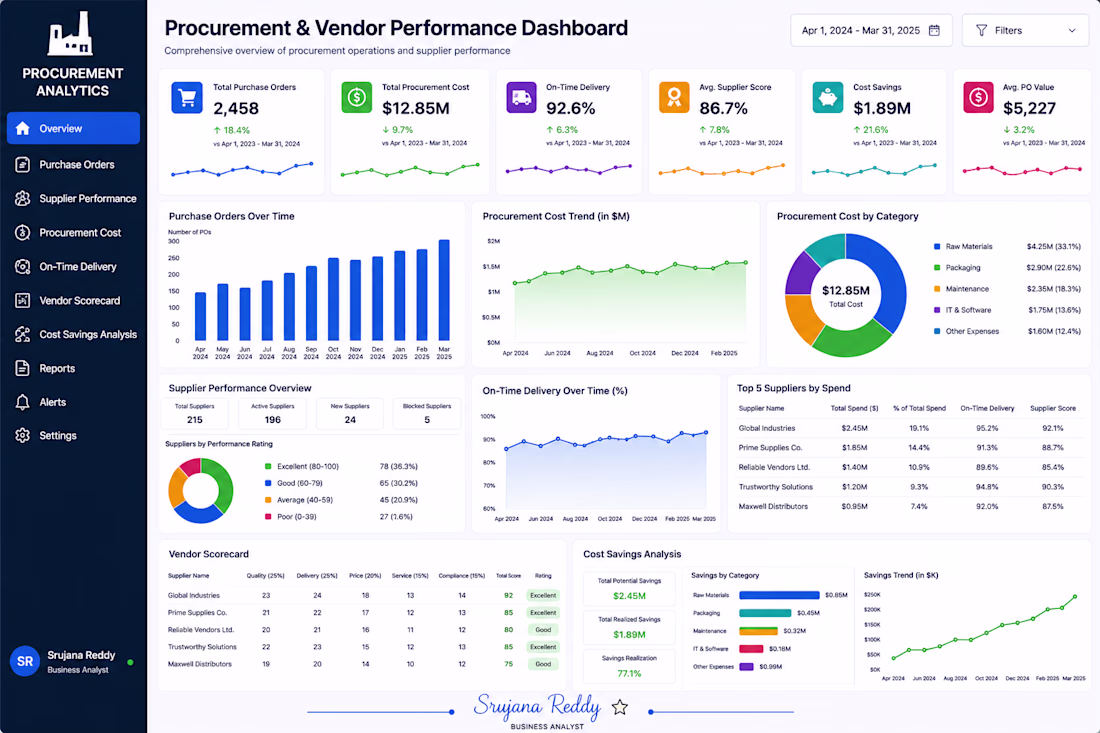Click the Packaging legend green swatch

click(937, 267)
